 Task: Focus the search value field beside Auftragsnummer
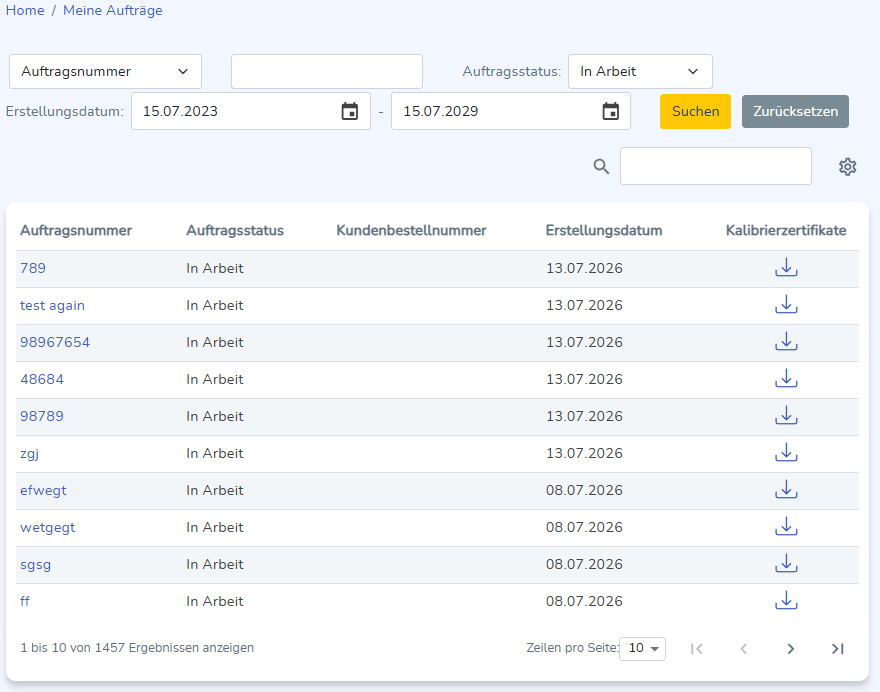pos(327,71)
